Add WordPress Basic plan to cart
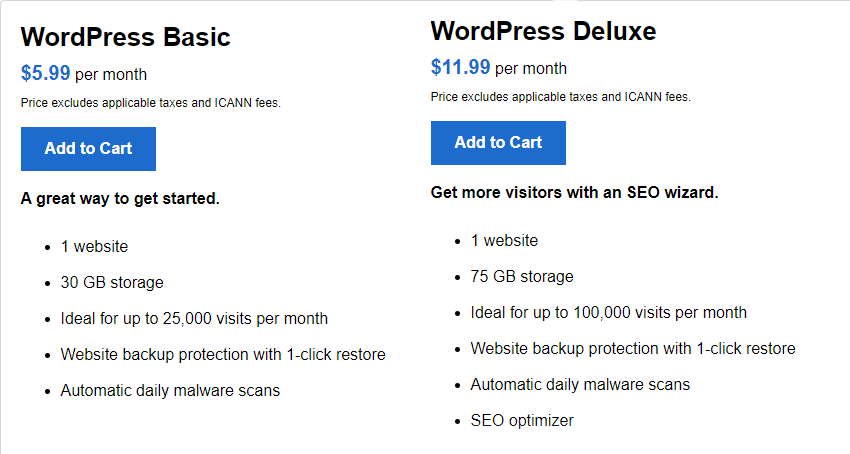The height and width of the screenshot is (454, 850). coord(88,149)
